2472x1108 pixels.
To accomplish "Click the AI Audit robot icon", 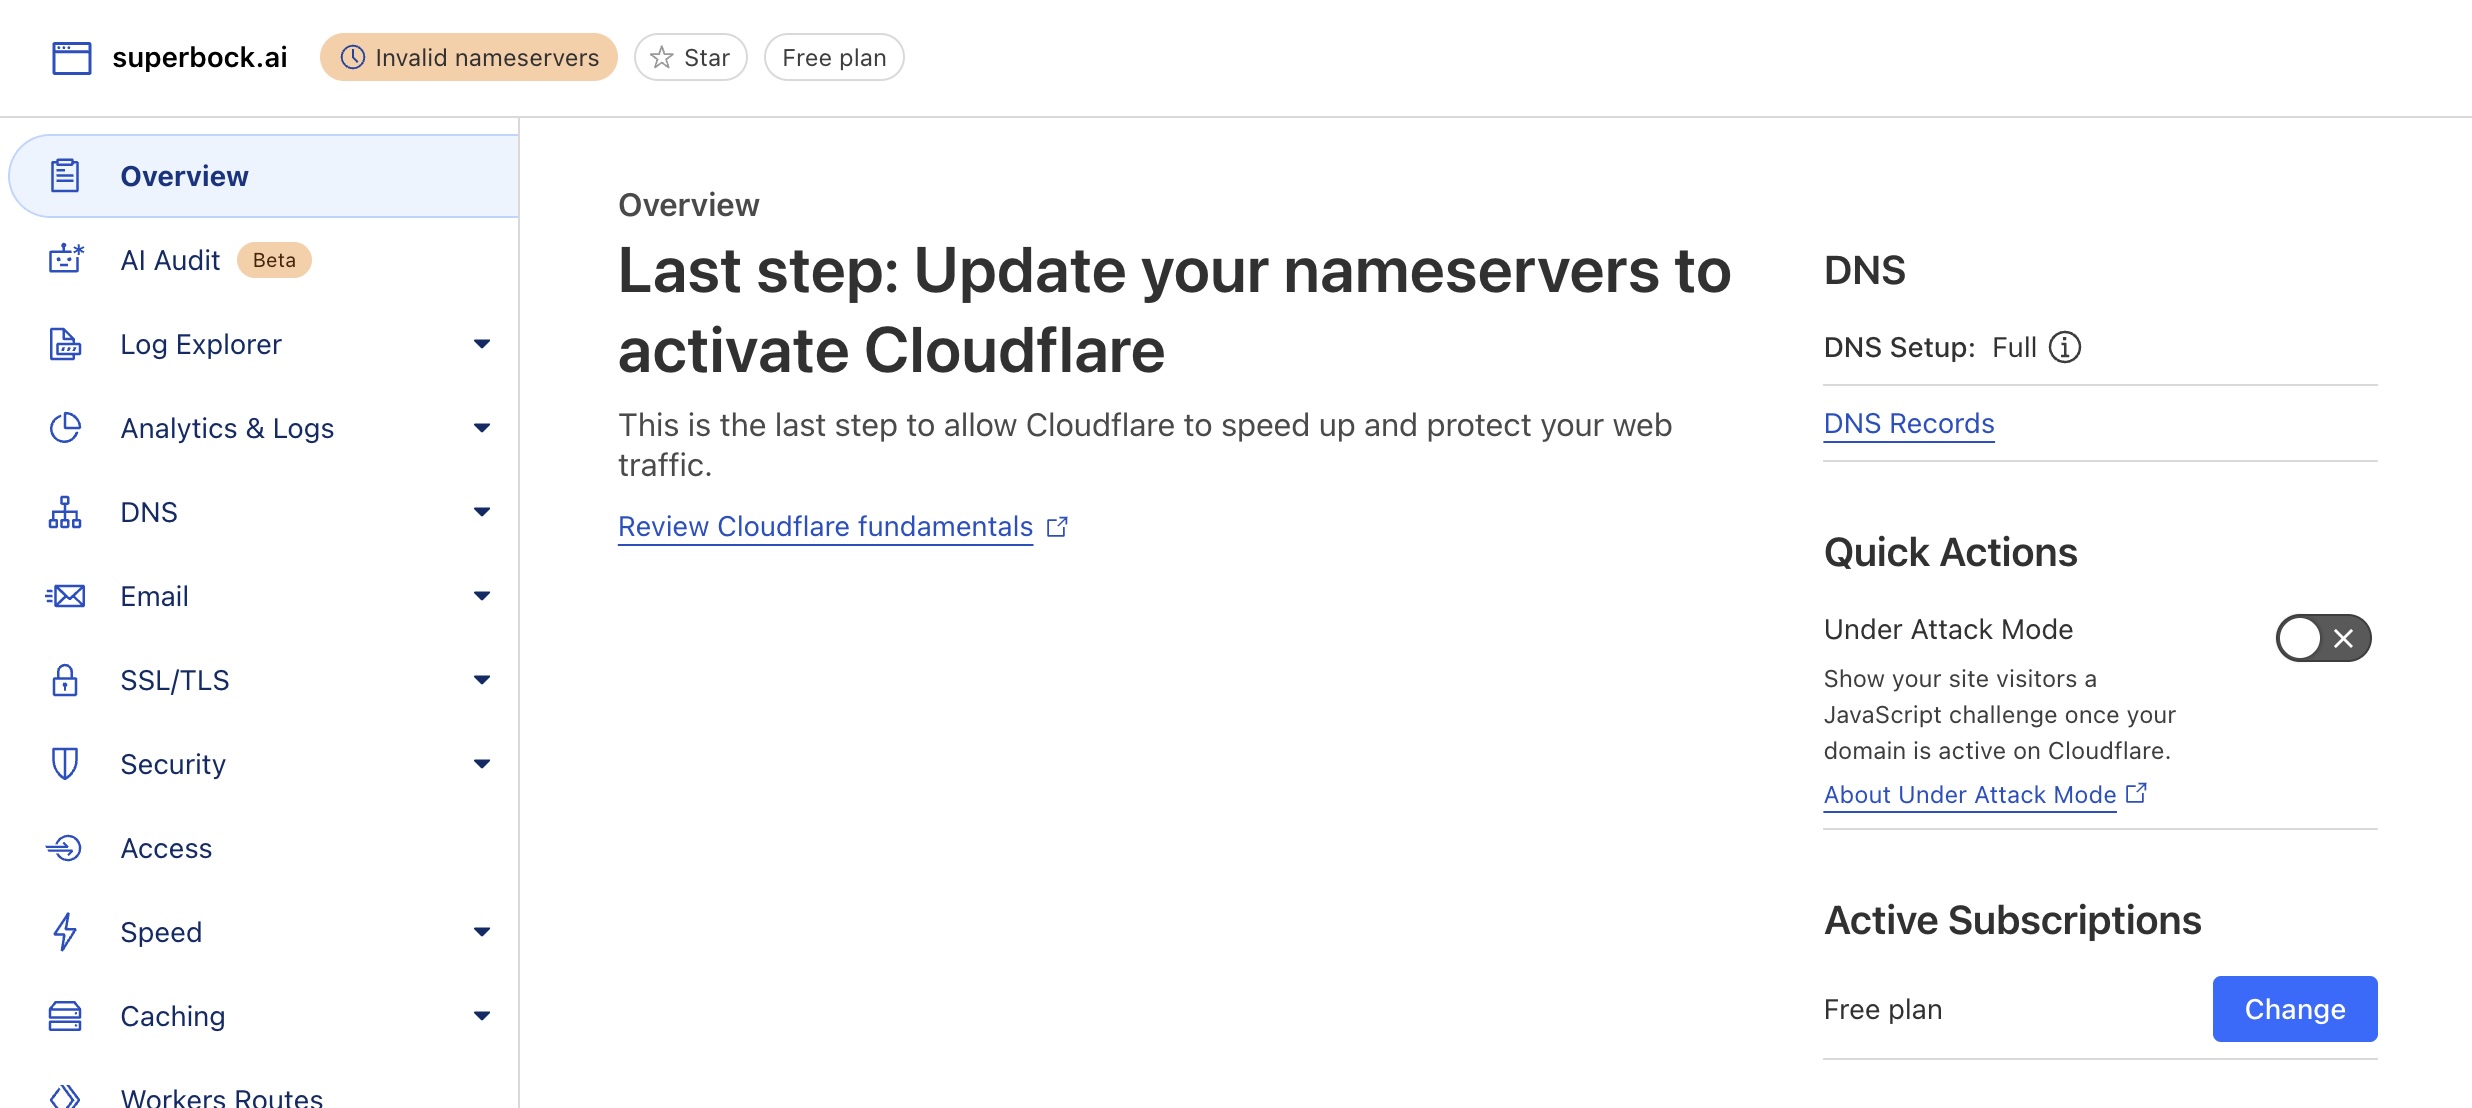I will pos(66,259).
